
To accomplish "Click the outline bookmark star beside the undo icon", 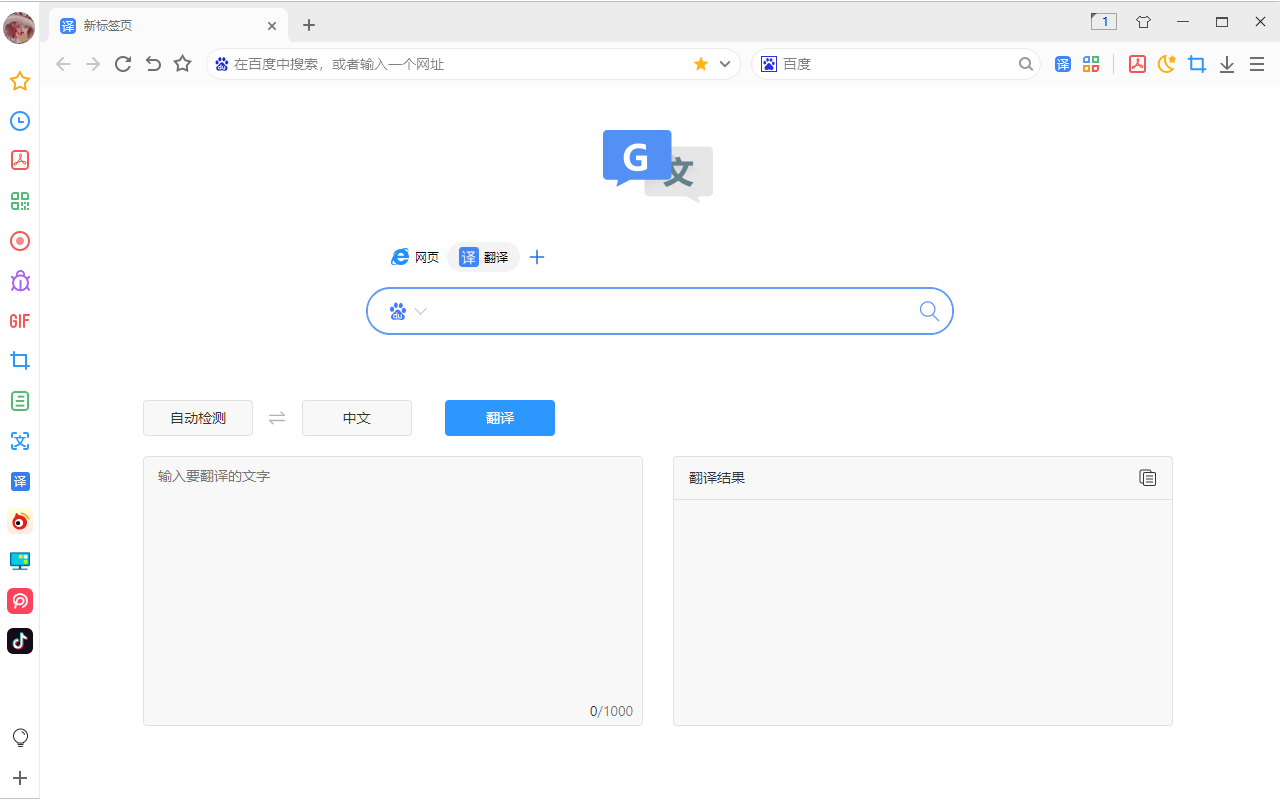I will [x=182, y=64].
